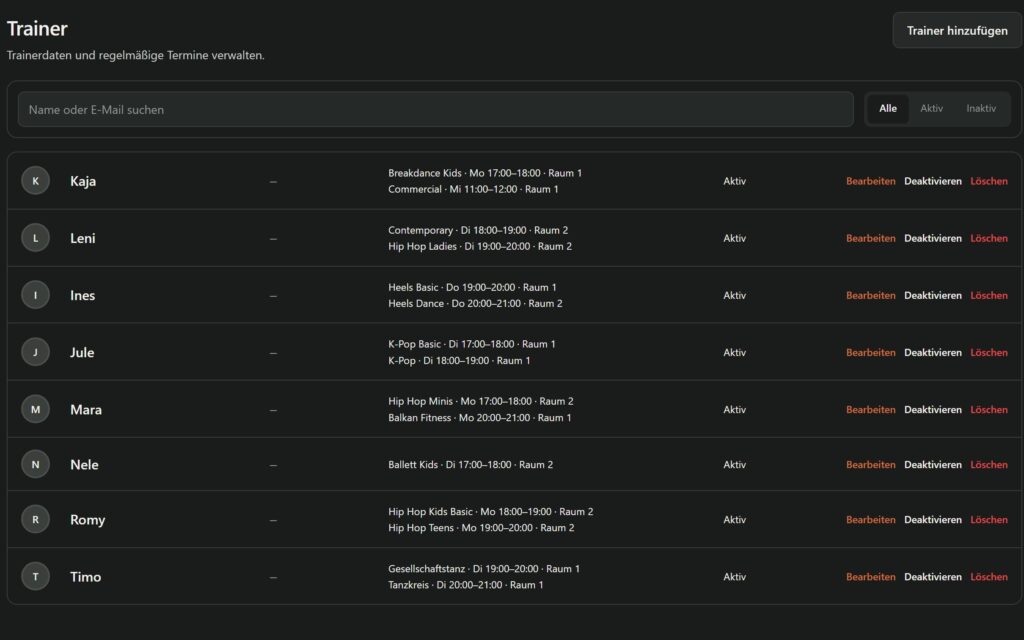Delete trainer Nele

coord(989,464)
